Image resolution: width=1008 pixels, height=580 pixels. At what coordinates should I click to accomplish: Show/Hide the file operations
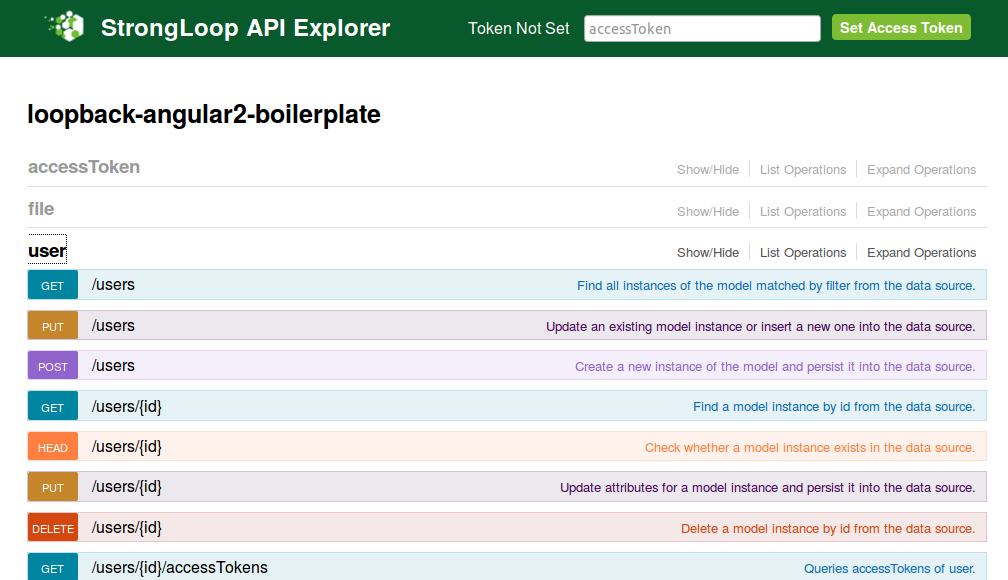click(x=708, y=212)
